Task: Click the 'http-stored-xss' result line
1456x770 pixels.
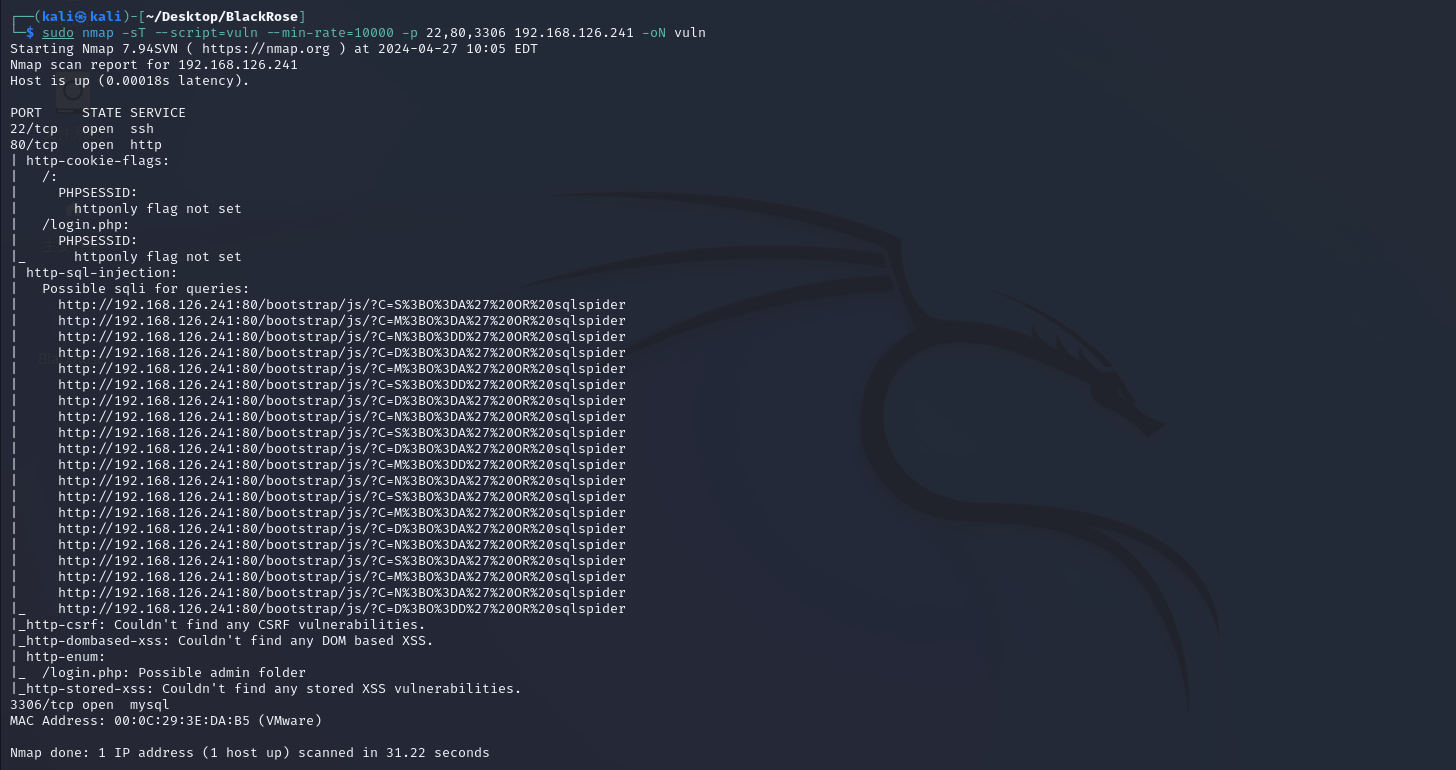Action: [x=266, y=688]
